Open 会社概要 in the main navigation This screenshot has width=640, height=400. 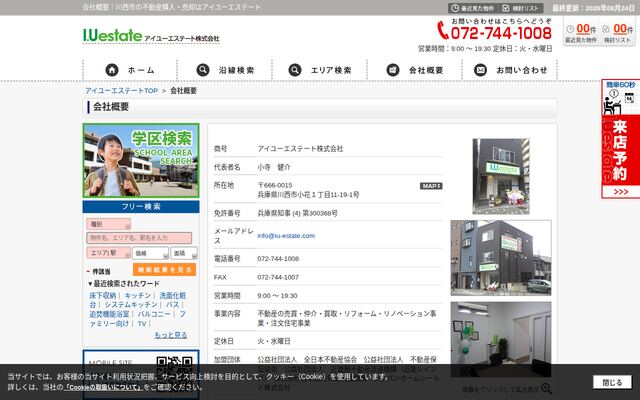pos(415,70)
